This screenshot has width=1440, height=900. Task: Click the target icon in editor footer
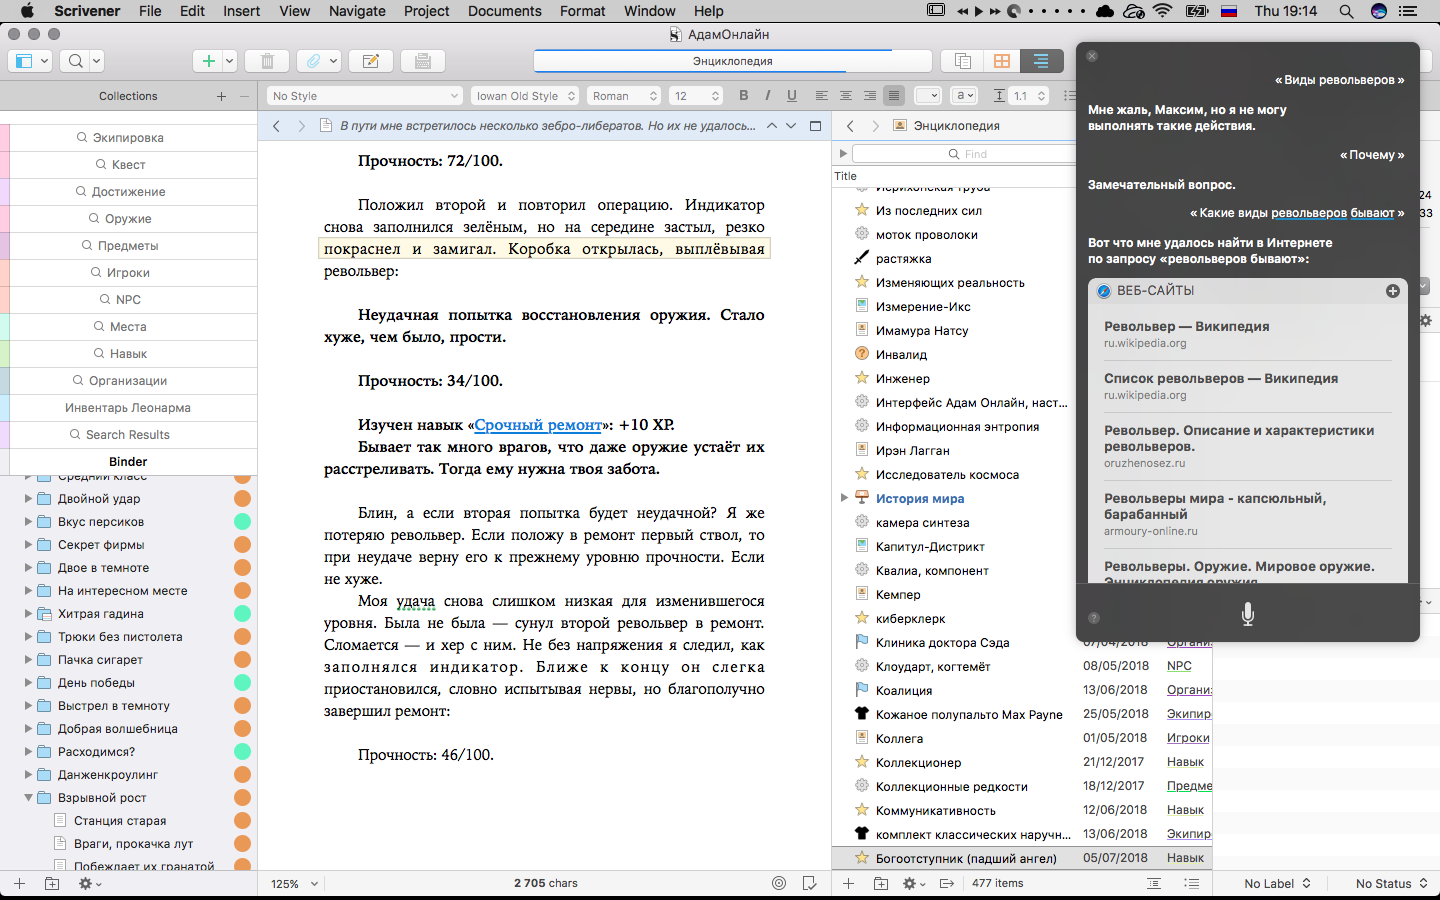779,883
